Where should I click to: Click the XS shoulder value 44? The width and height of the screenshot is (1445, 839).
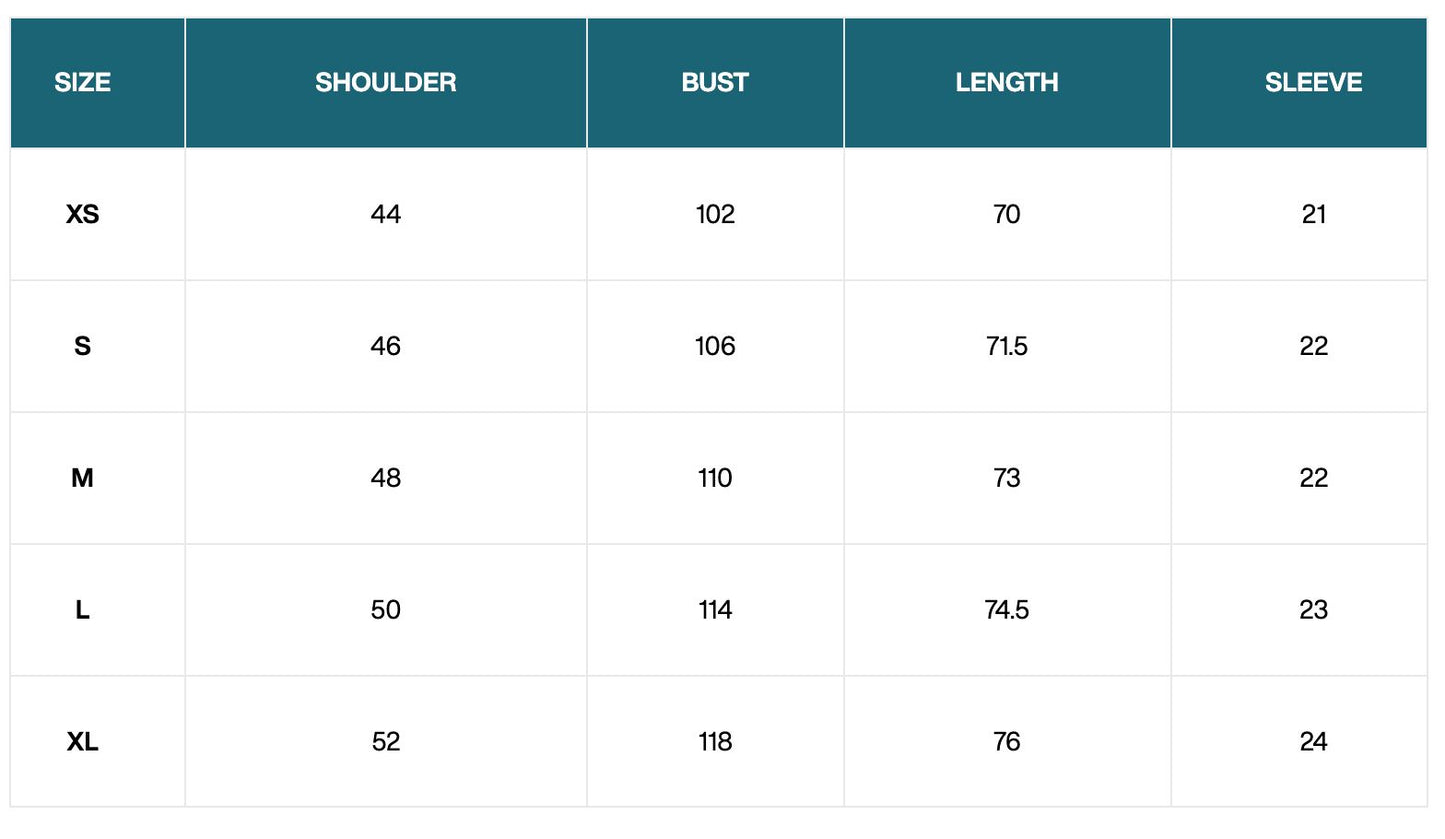(385, 214)
